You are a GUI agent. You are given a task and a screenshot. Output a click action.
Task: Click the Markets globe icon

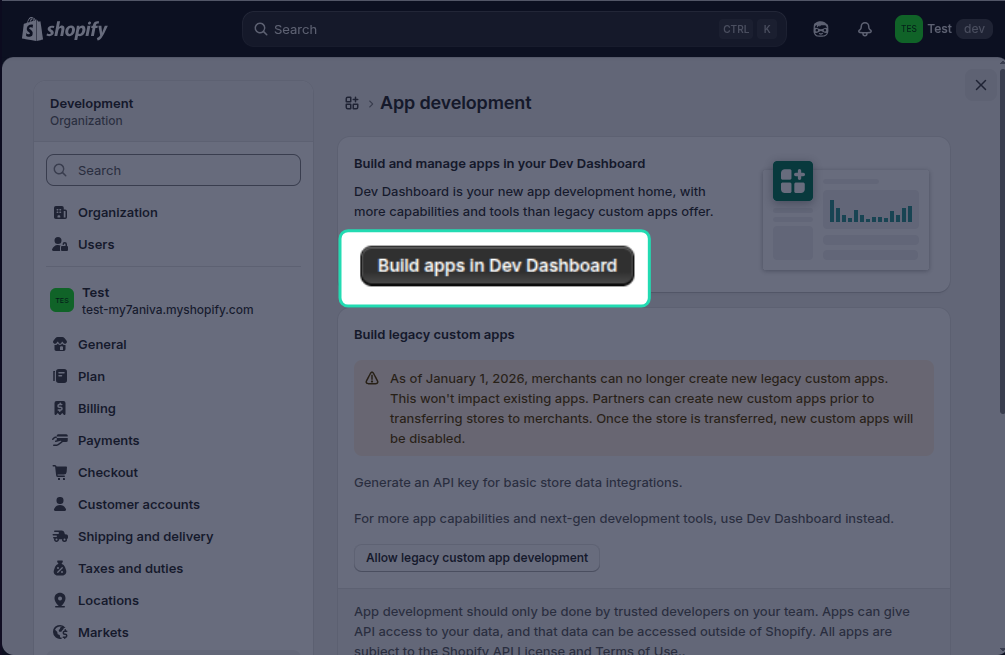click(60, 633)
